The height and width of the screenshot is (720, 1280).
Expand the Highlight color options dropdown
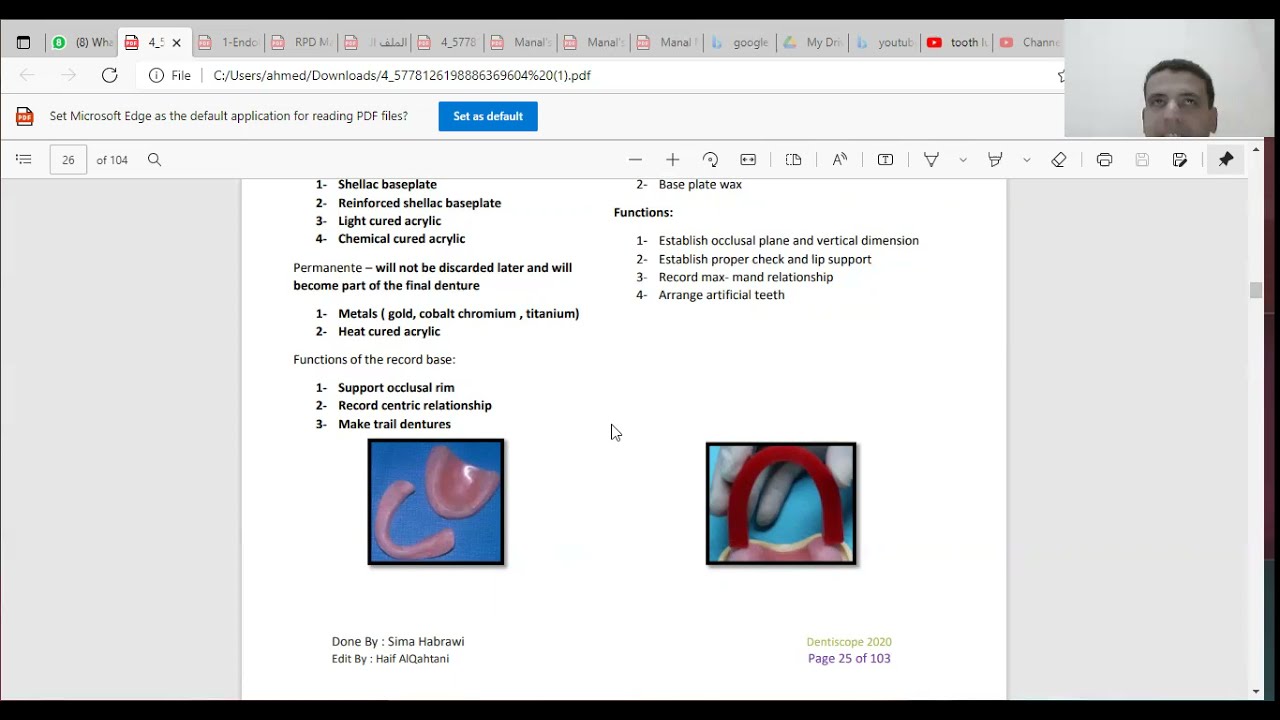coord(1026,159)
